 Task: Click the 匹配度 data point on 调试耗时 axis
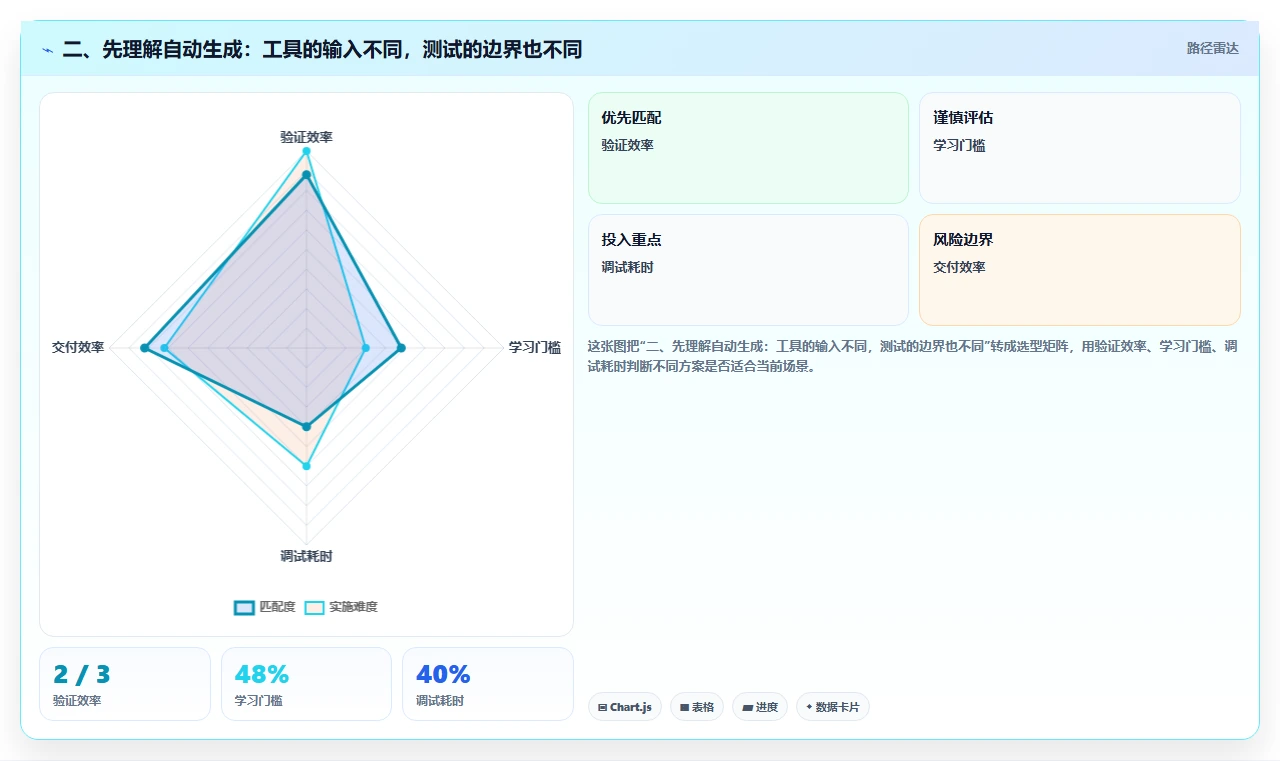point(306,427)
